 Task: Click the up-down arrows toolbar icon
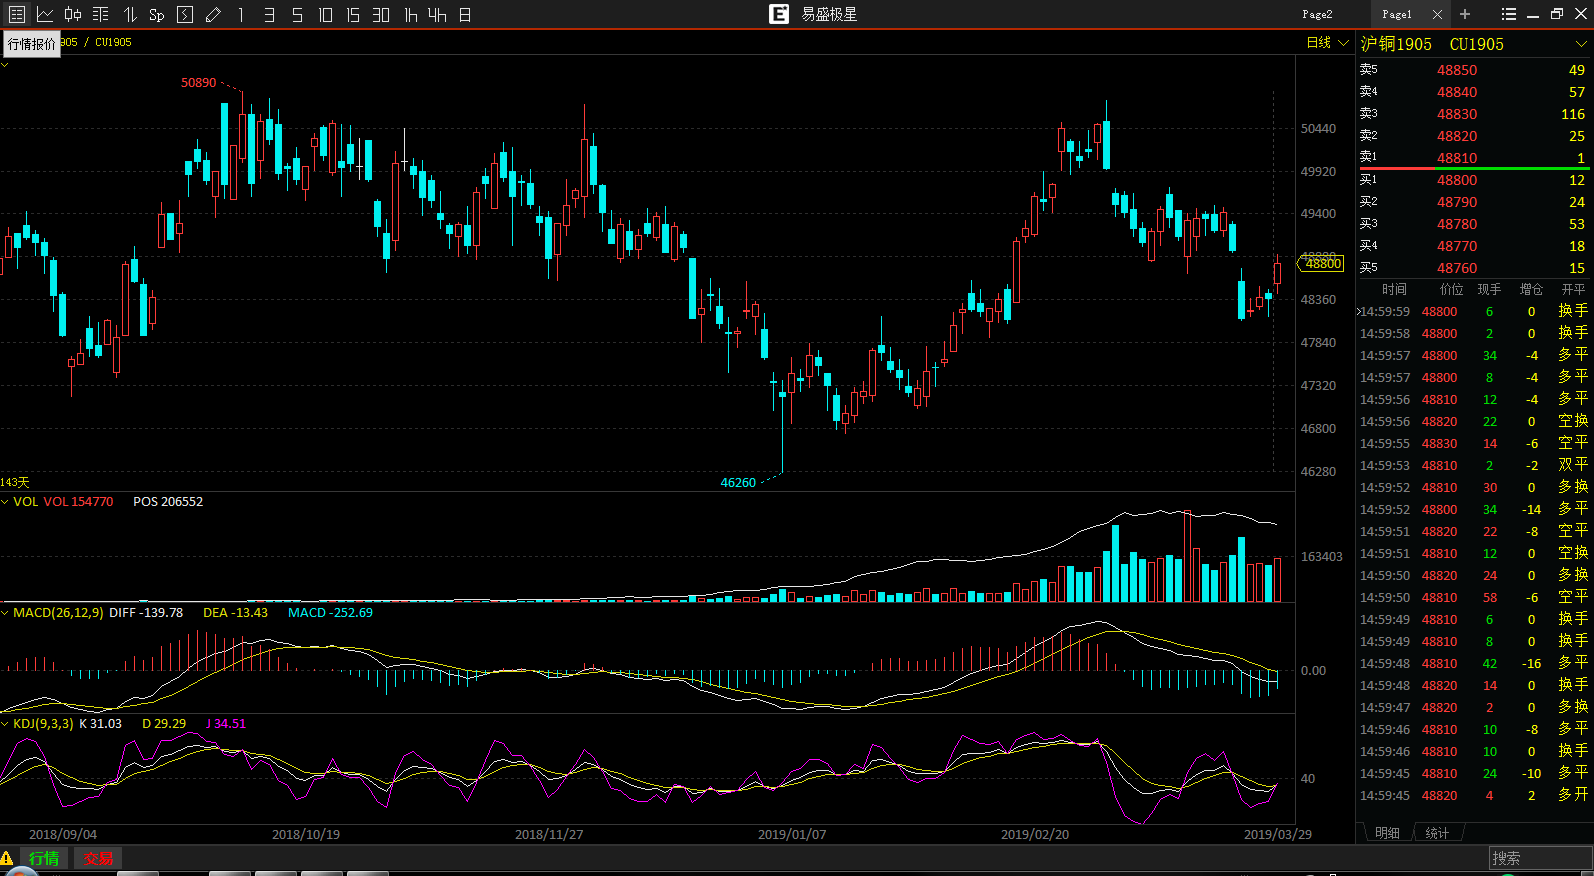point(129,14)
